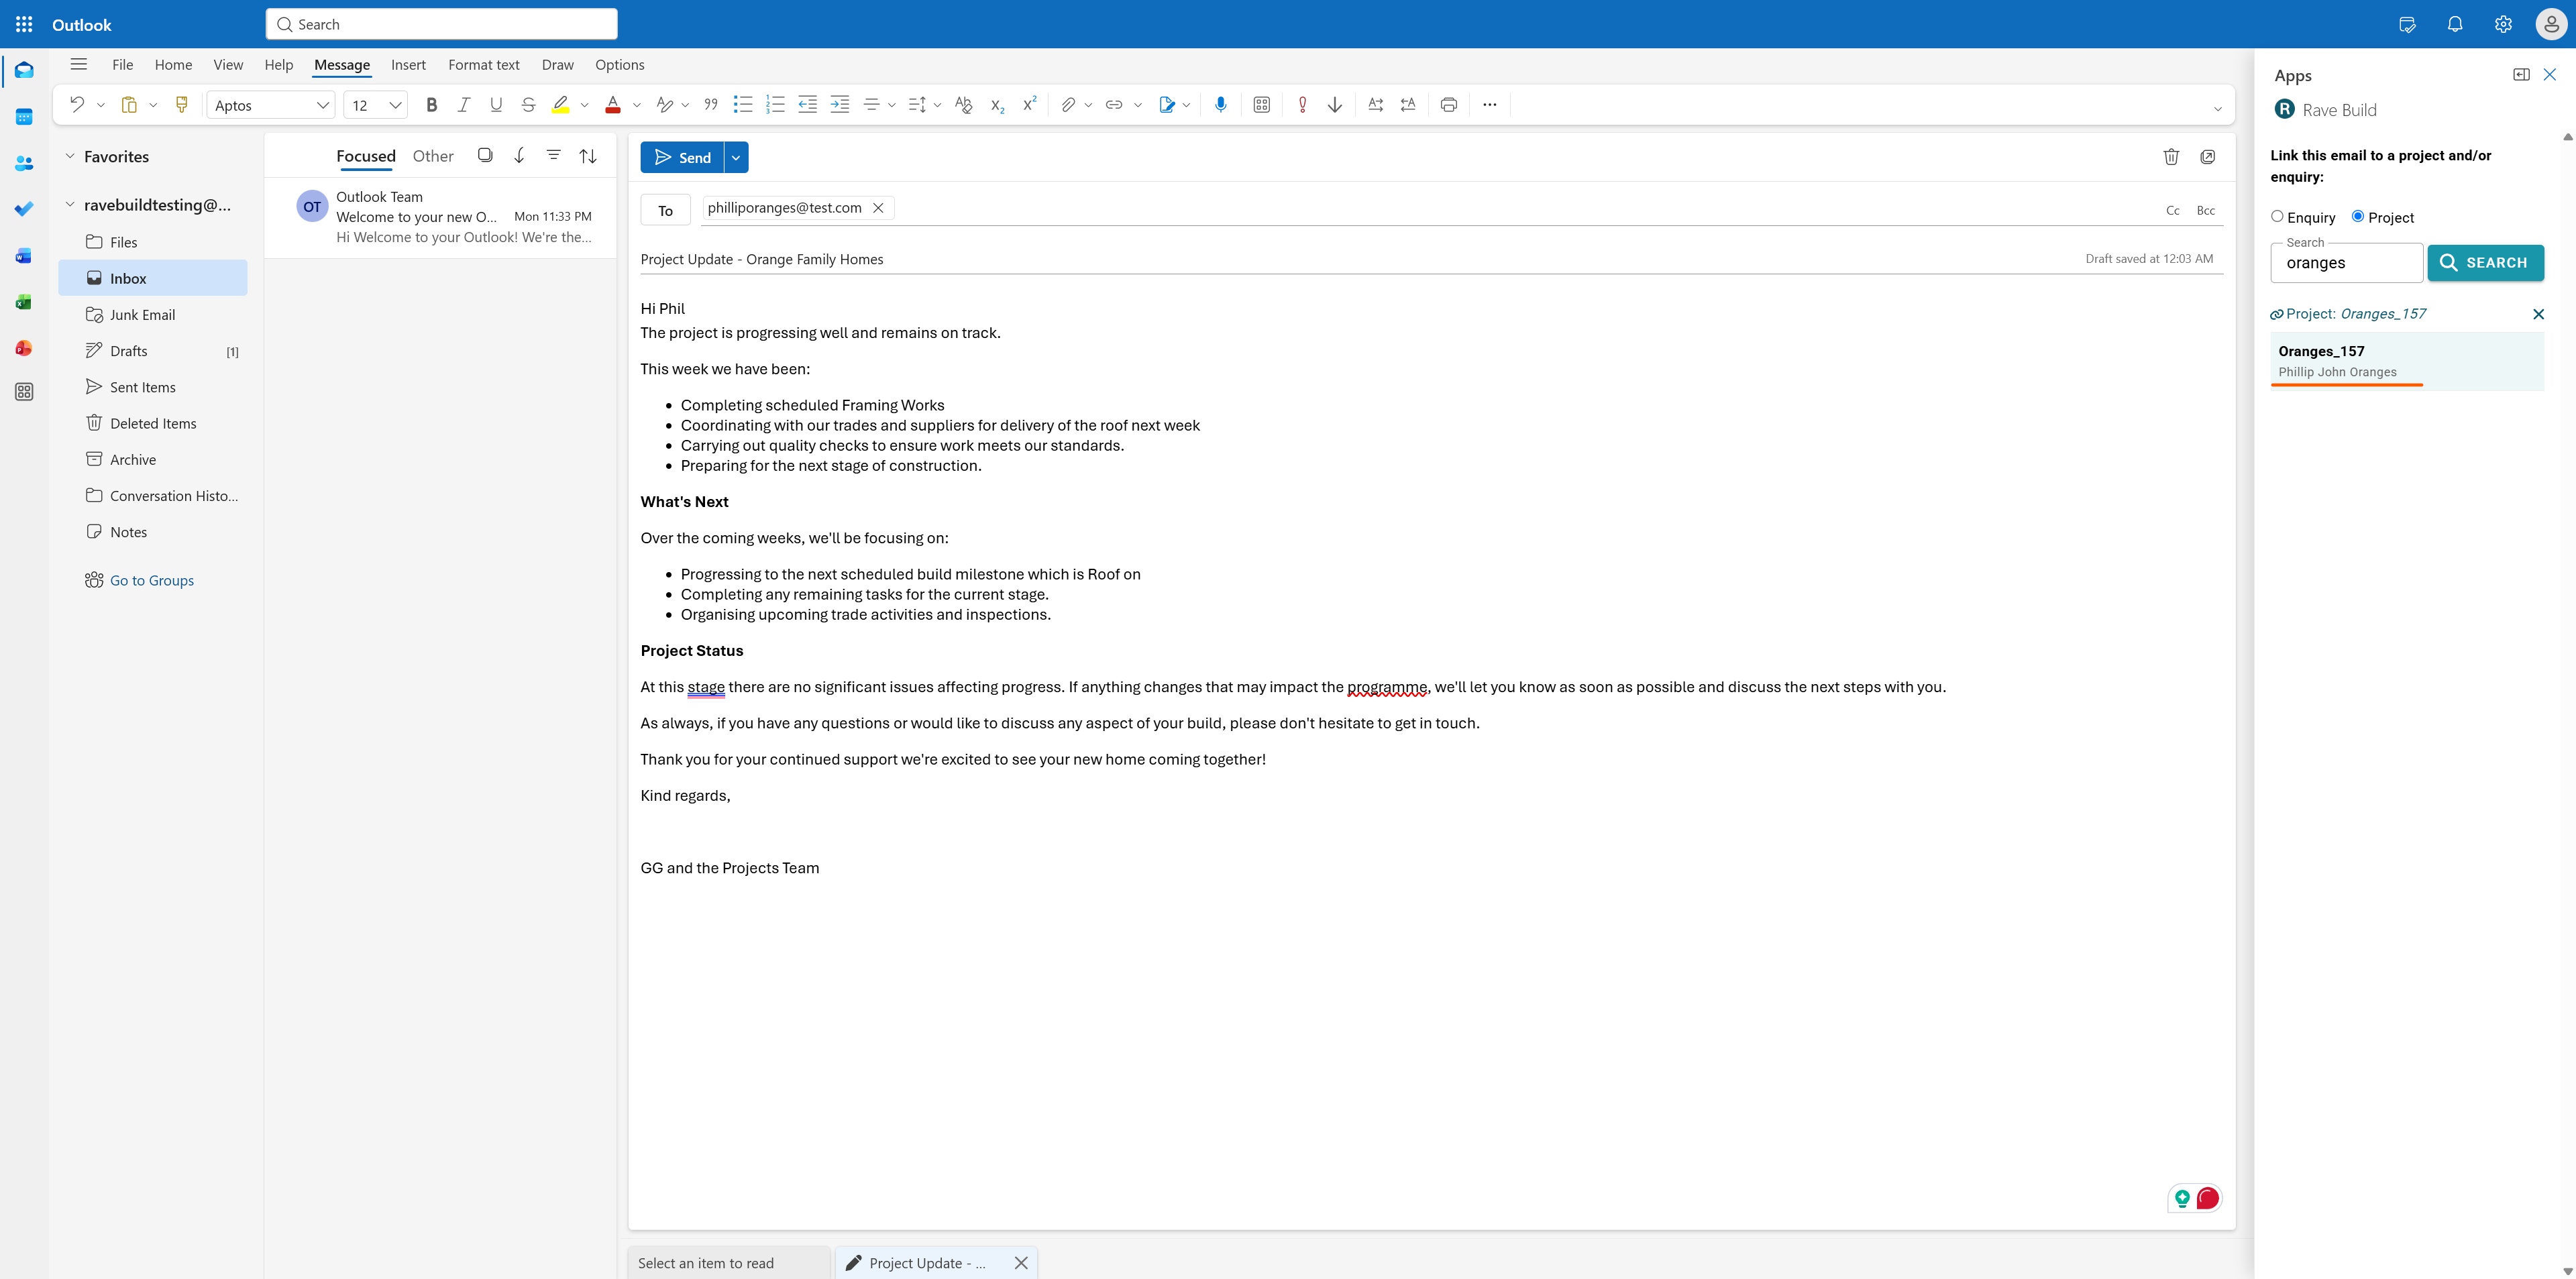The width and height of the screenshot is (2576, 1279).
Task: Collapse the ravebuildtesting account folder tree
Action: click(70, 204)
